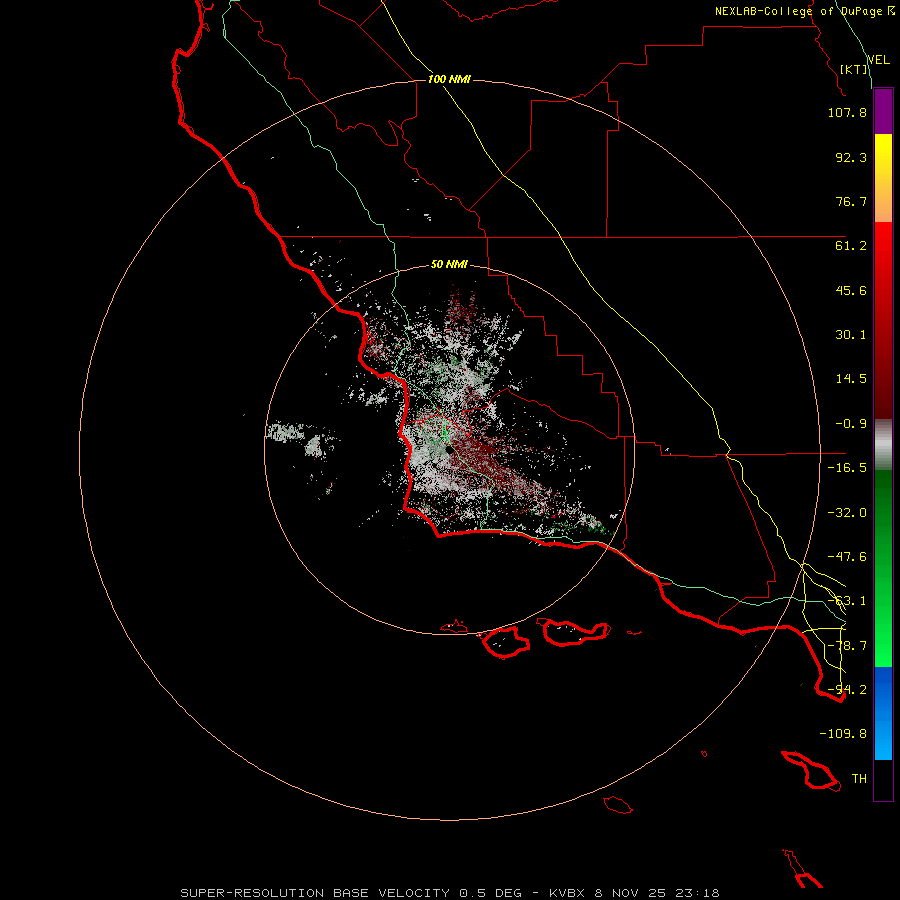The width and height of the screenshot is (900, 900).
Task: Click the '8 NOV 25 23:18' timestamp
Action: [x=657, y=893]
